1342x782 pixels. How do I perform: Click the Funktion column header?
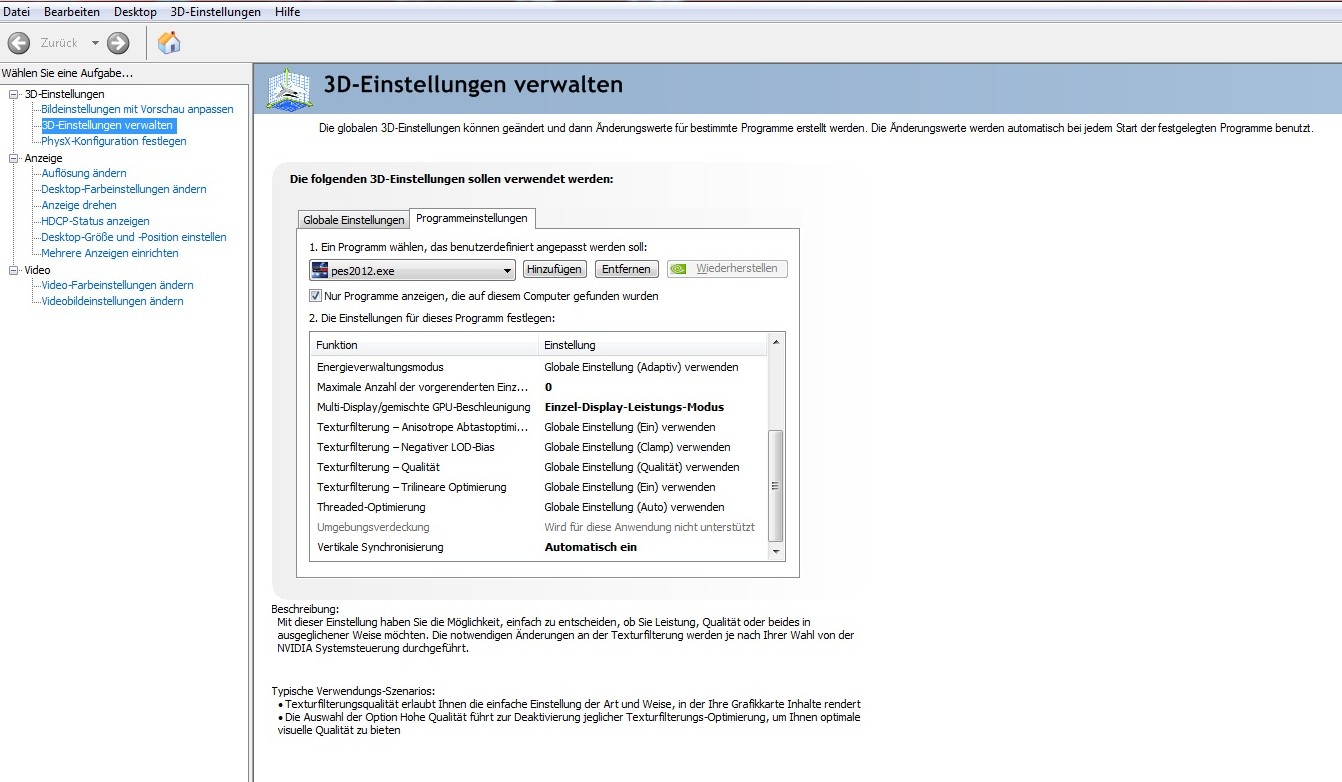click(x=424, y=345)
